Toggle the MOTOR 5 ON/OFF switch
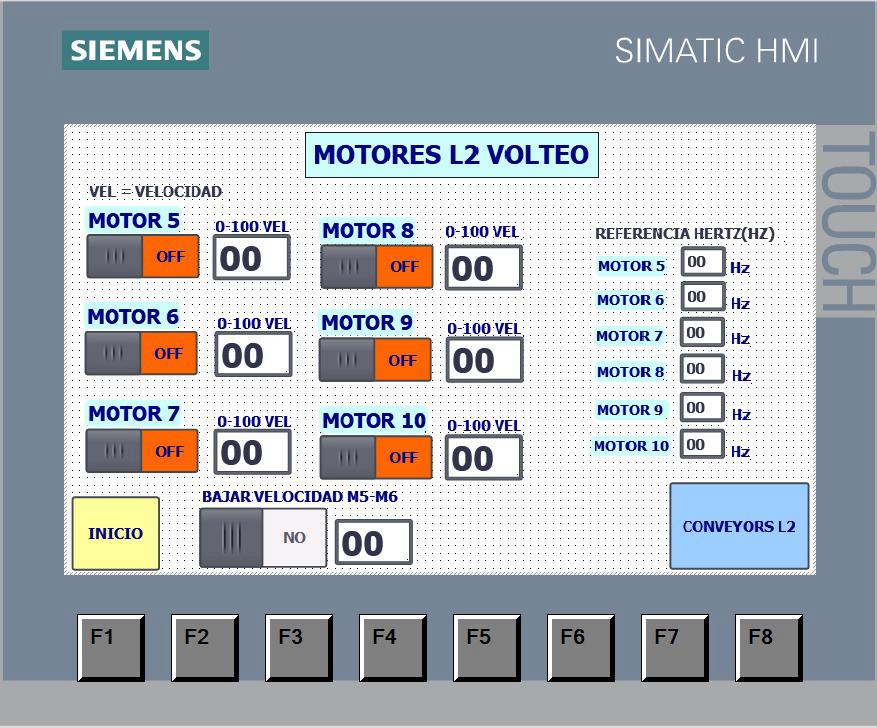 140,256
